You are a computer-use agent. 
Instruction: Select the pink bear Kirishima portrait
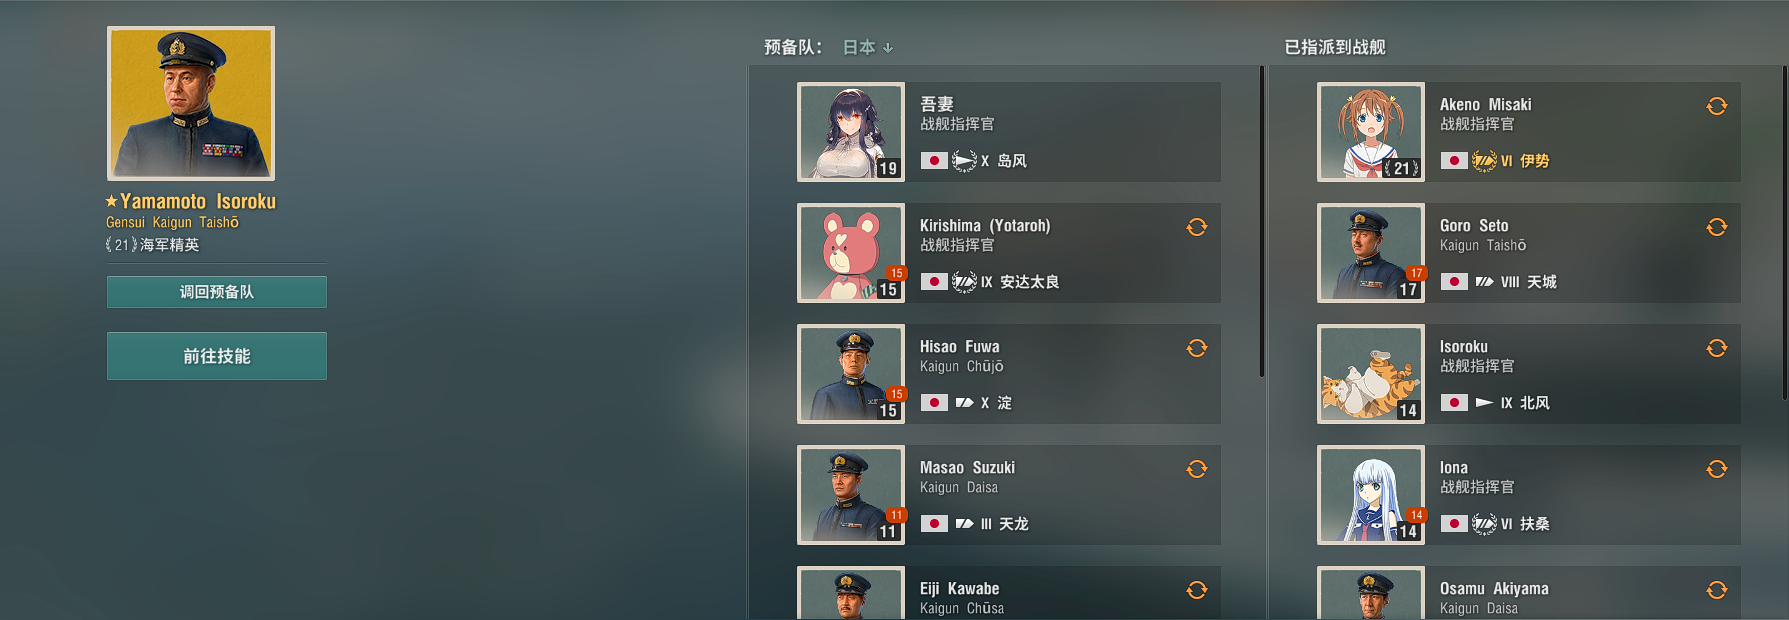click(851, 253)
